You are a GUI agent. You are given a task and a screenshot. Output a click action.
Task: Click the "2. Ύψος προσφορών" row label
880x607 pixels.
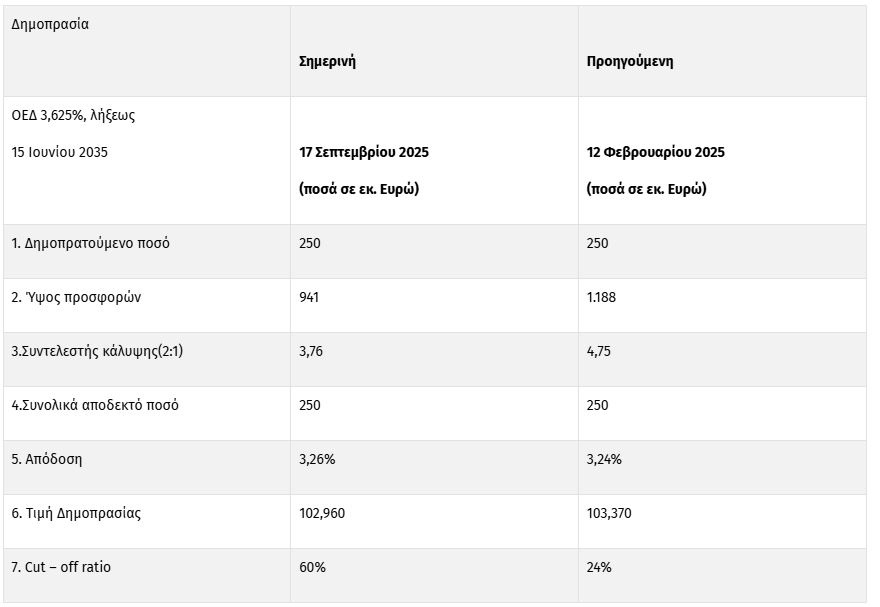(x=75, y=297)
